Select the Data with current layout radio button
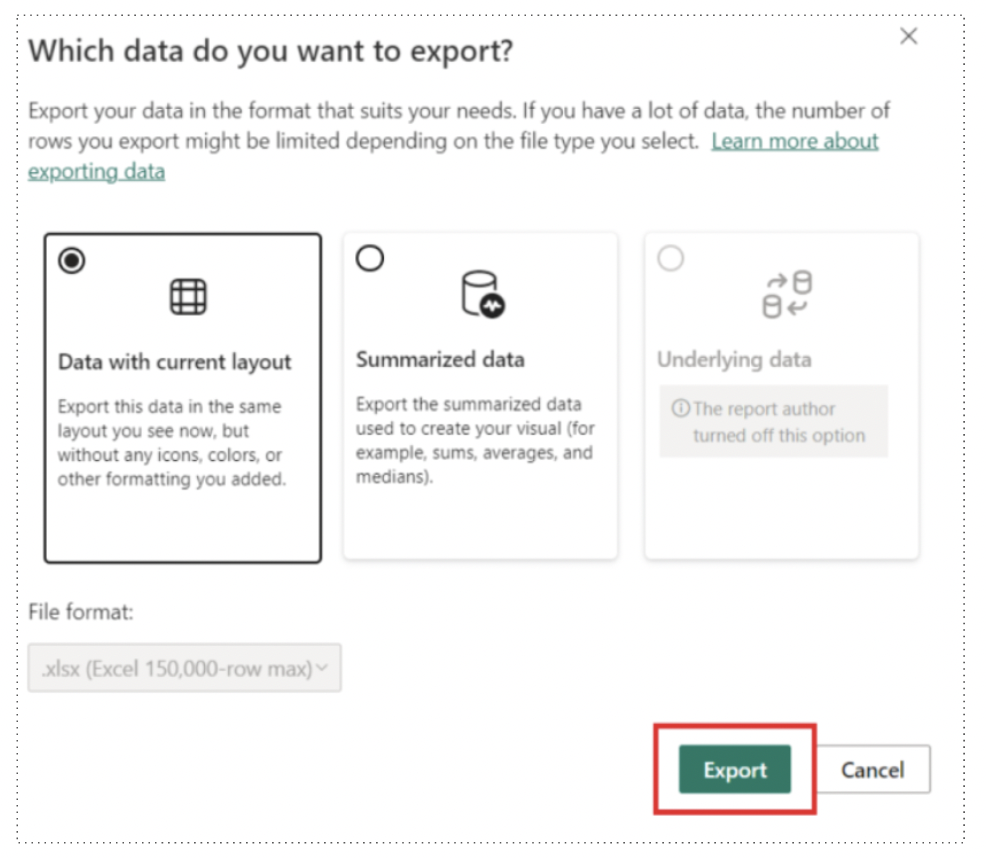Viewport: 986px width, 858px height. click(72, 260)
